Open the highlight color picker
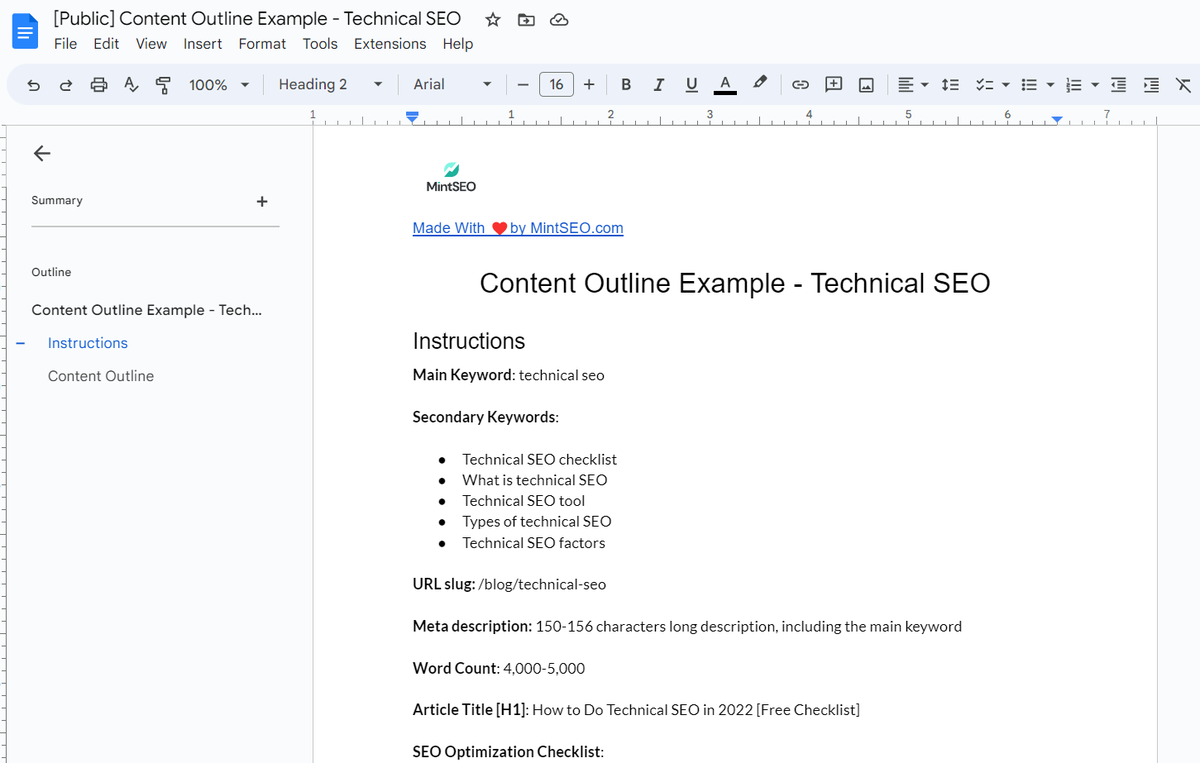1200x763 pixels. (760, 85)
